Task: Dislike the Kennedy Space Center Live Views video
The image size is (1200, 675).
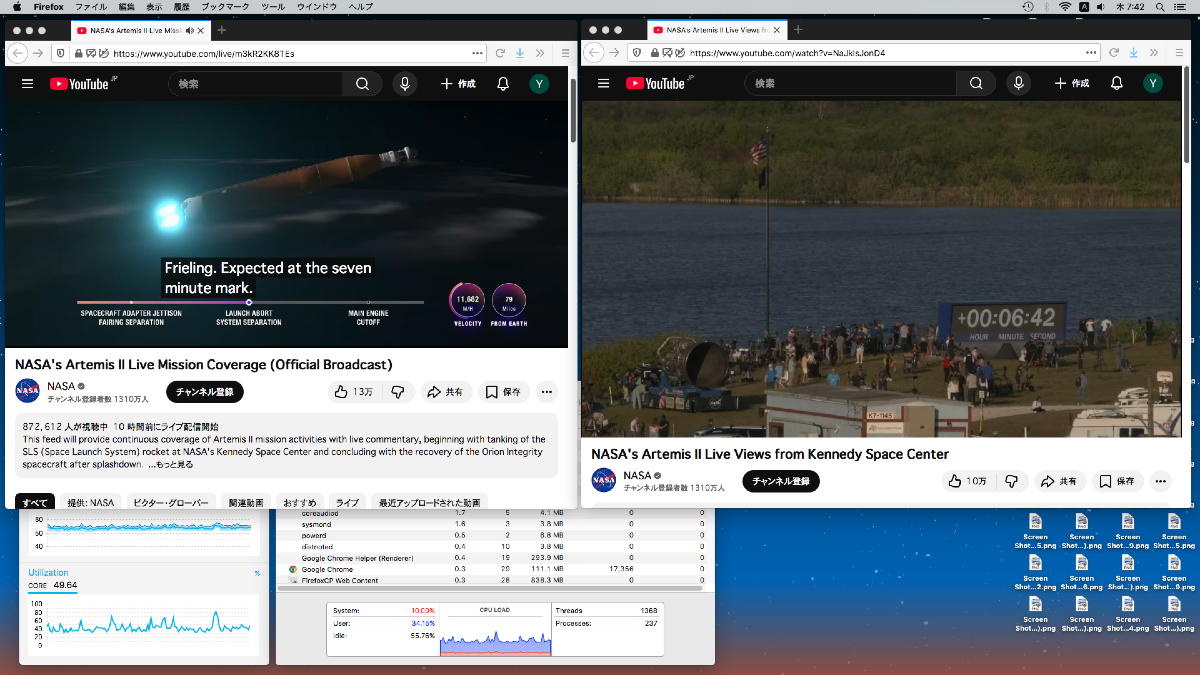Action: pos(1011,481)
